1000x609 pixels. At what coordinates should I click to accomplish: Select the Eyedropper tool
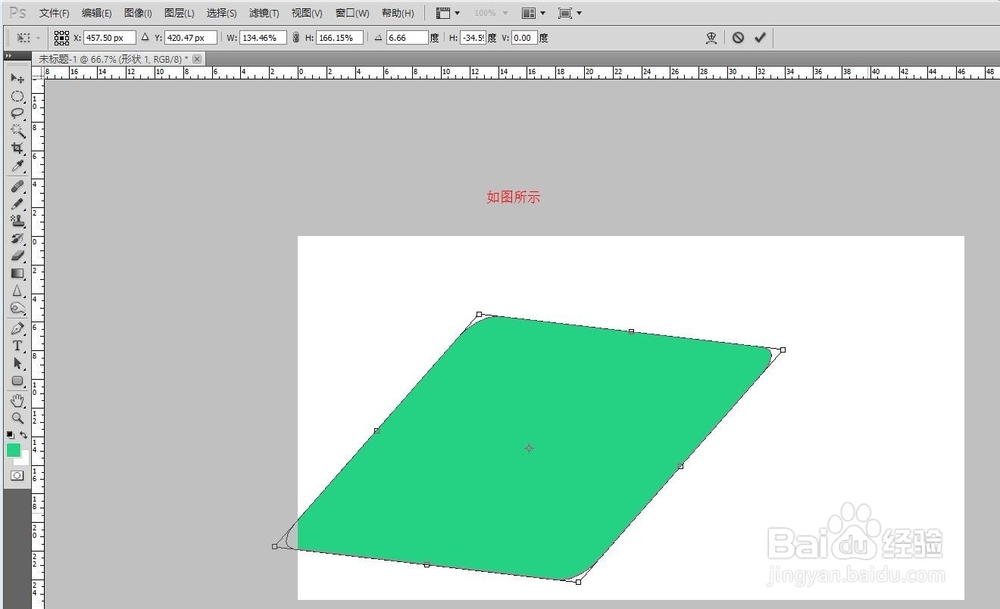pyautogui.click(x=17, y=166)
